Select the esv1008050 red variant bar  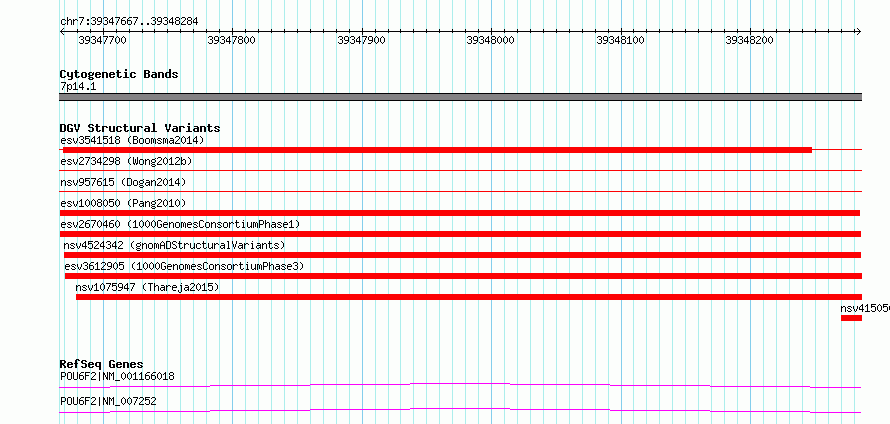[x=460, y=213]
